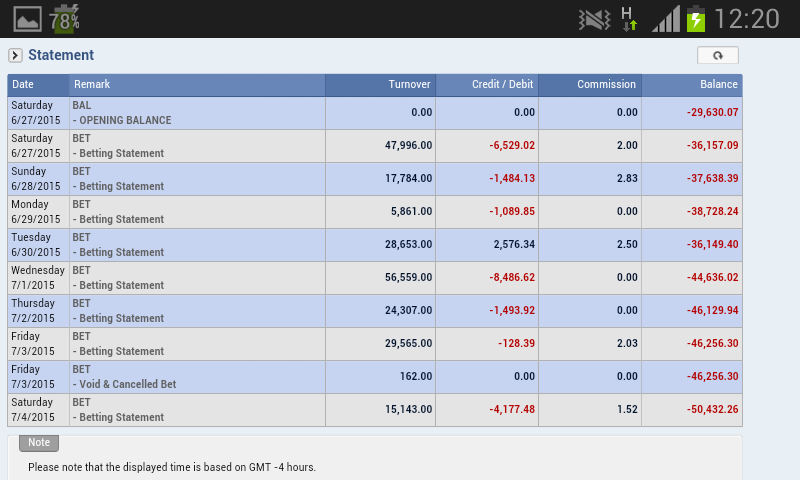Click the Statement heading title

(61, 55)
